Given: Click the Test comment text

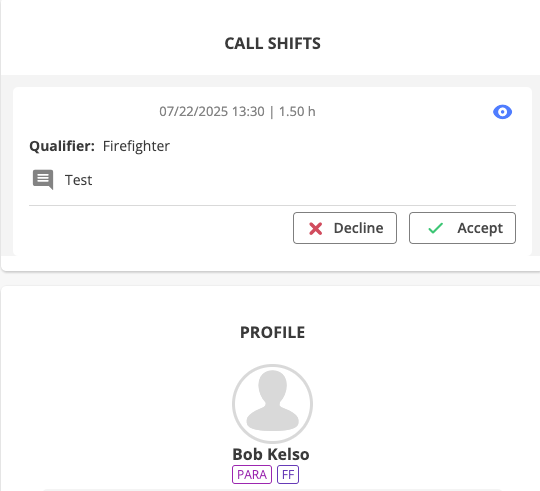Looking at the screenshot, I should (79, 180).
